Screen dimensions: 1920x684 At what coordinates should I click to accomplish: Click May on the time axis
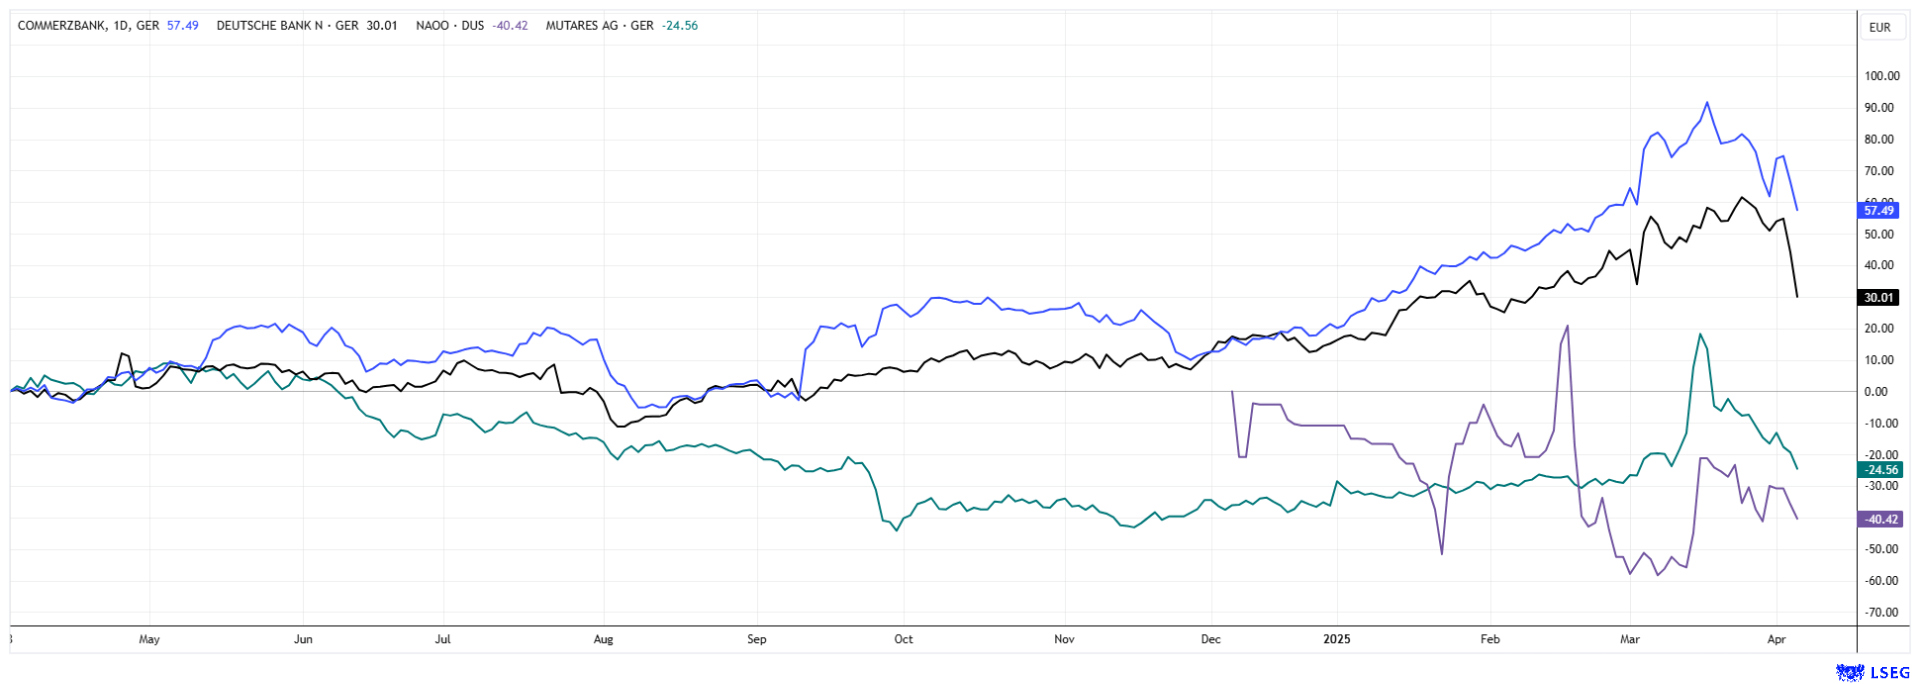point(149,639)
